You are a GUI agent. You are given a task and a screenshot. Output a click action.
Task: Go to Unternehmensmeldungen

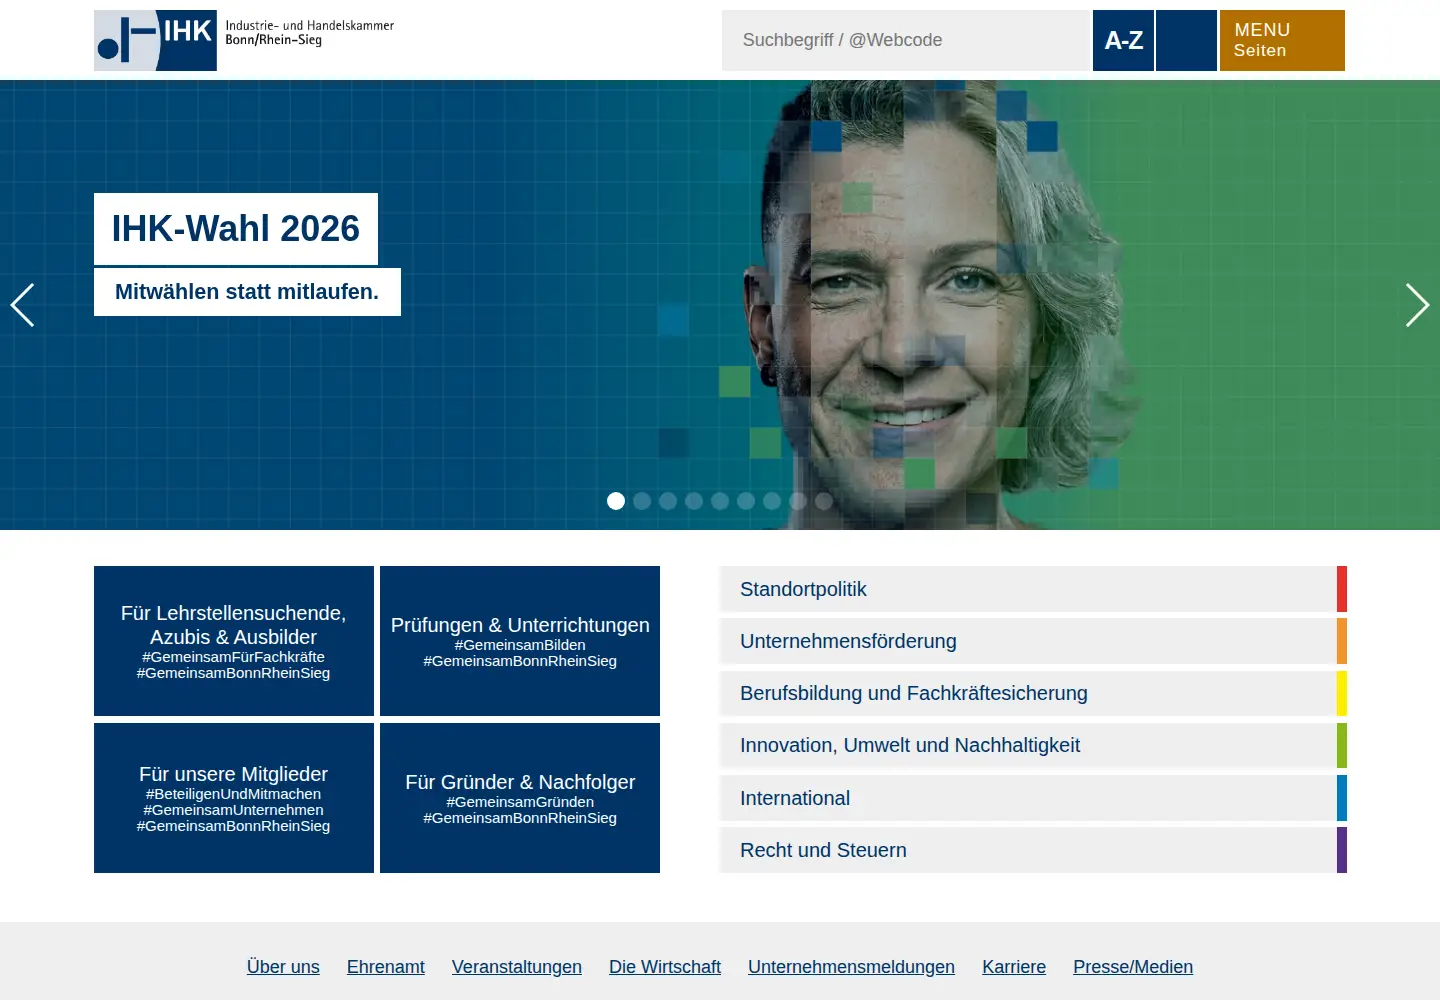(x=851, y=967)
